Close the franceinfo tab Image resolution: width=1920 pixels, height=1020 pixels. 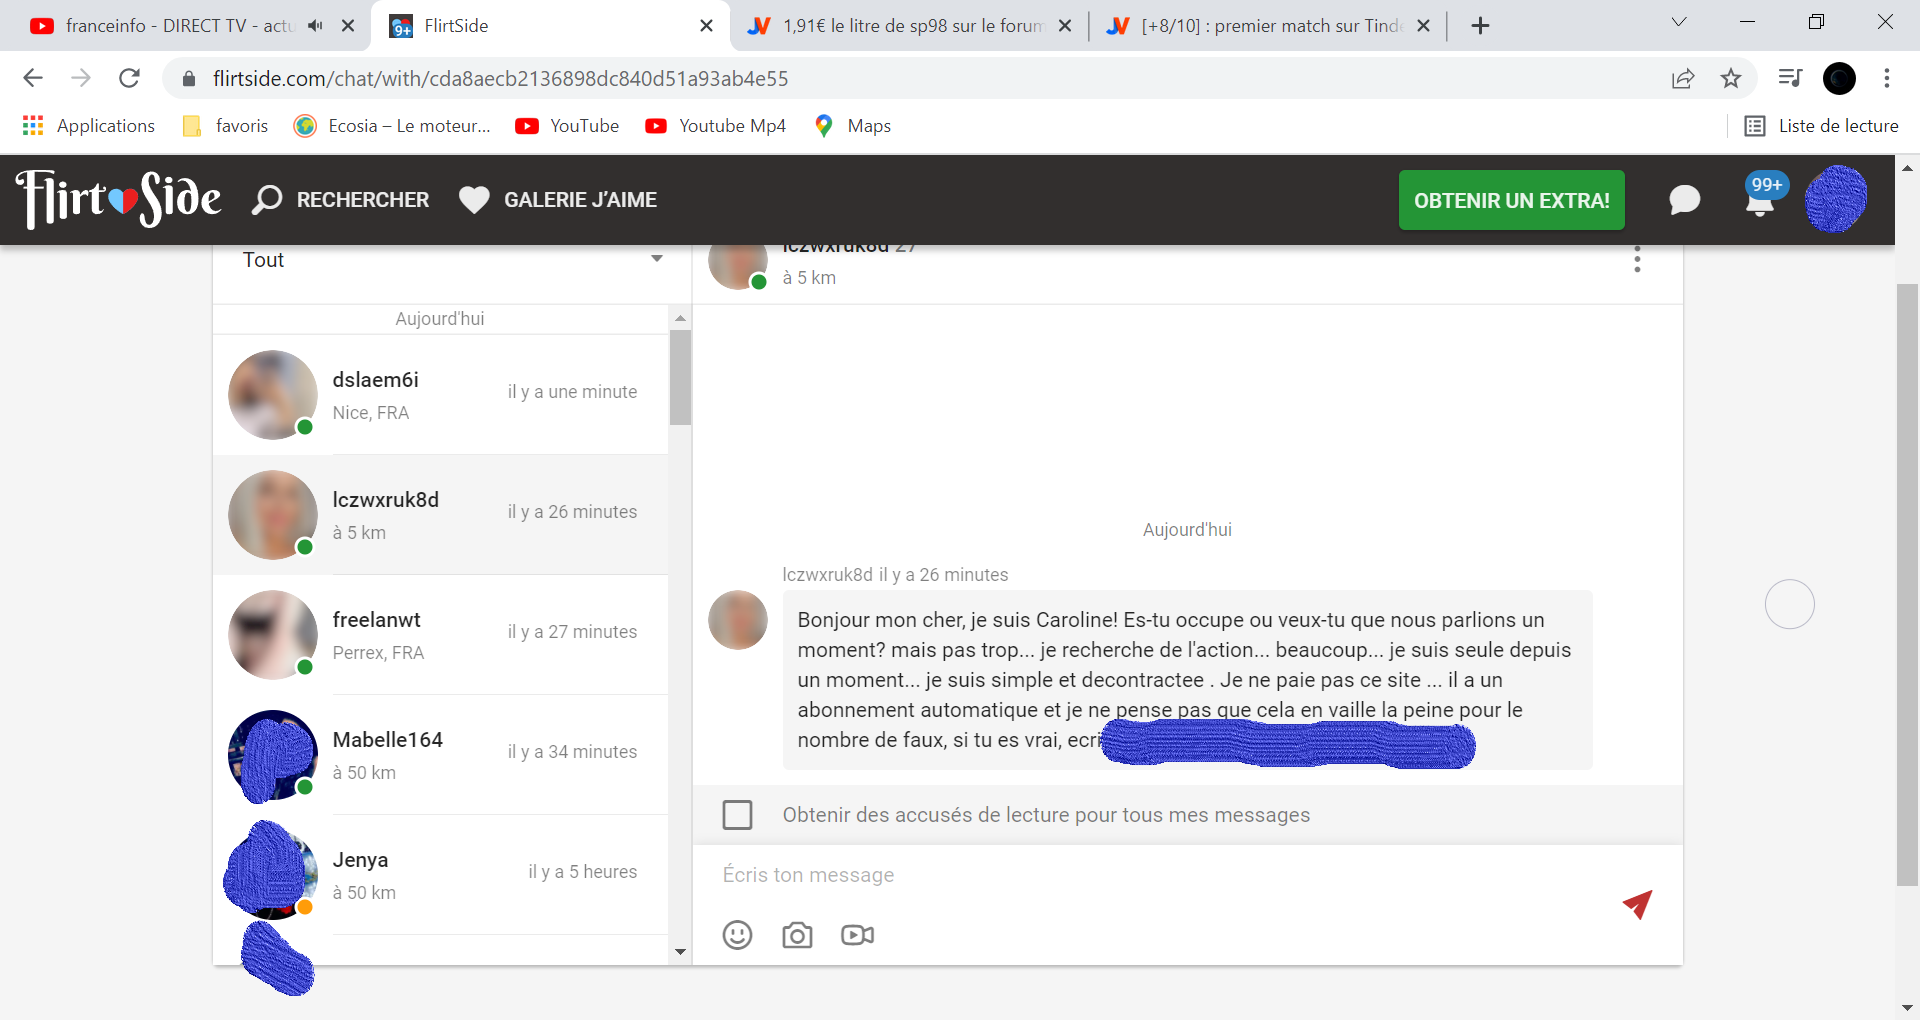348,26
